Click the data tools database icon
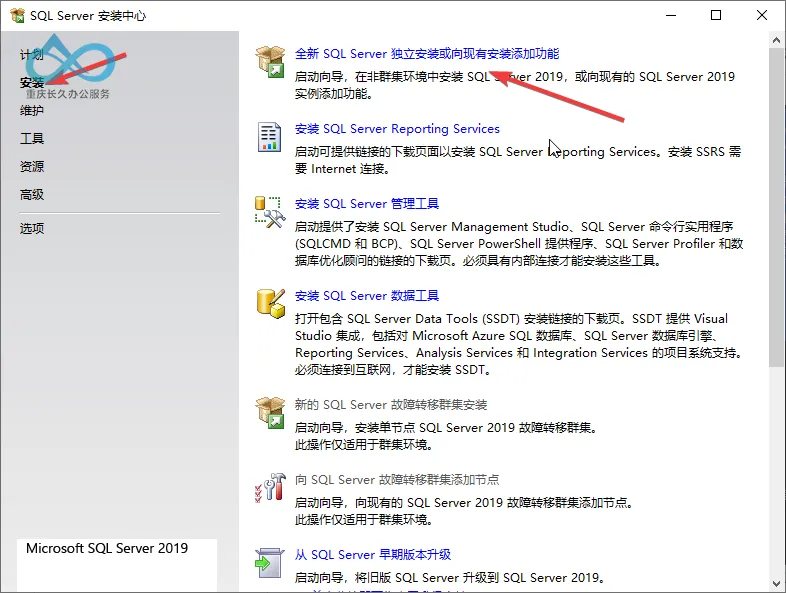786x593 pixels. (270, 303)
